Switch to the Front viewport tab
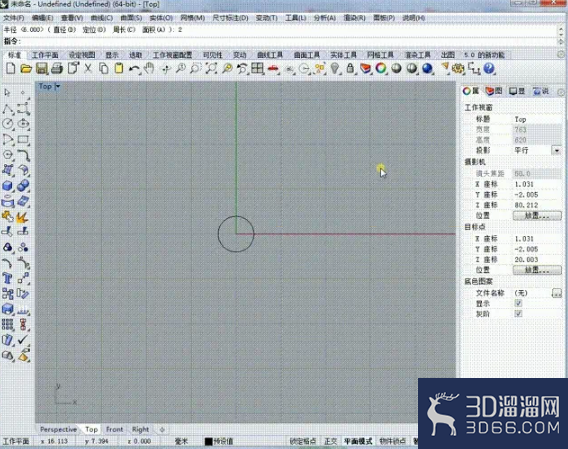 pyautogui.click(x=114, y=429)
